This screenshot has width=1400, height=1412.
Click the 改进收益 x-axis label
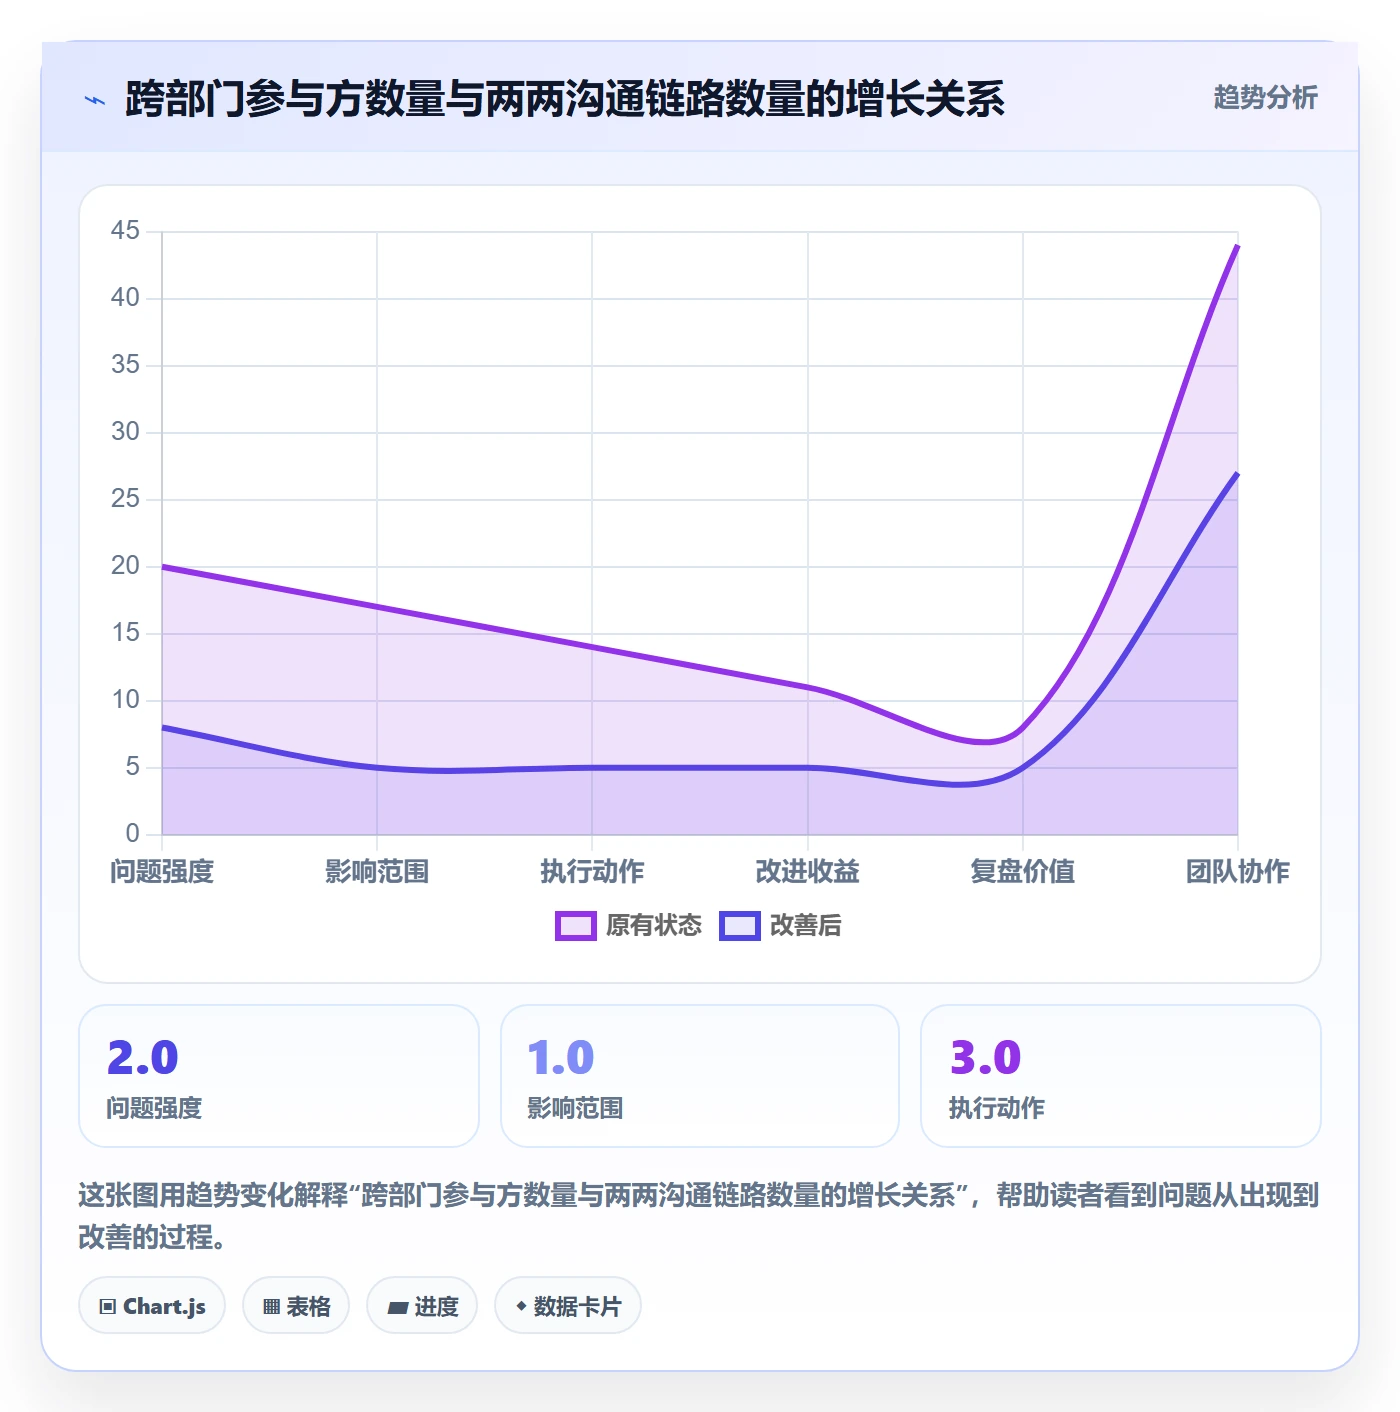(x=808, y=872)
